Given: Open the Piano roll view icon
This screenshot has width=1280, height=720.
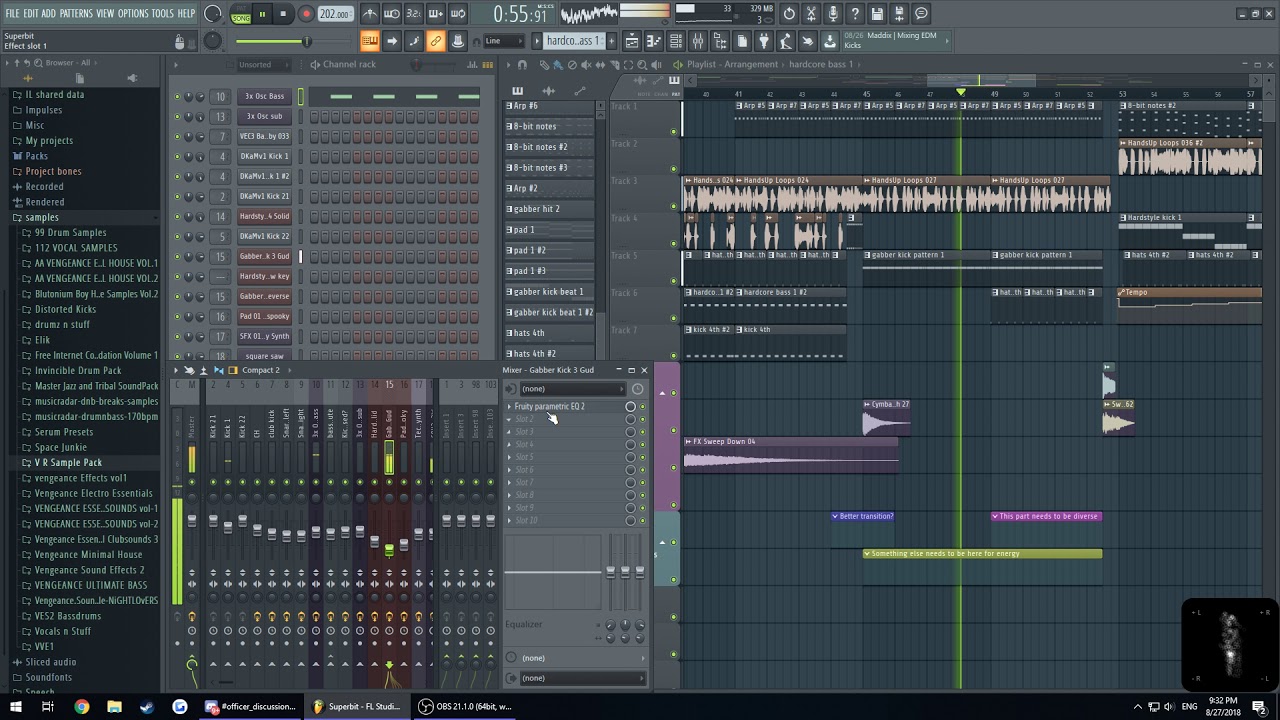Looking at the screenshot, I should 653,41.
